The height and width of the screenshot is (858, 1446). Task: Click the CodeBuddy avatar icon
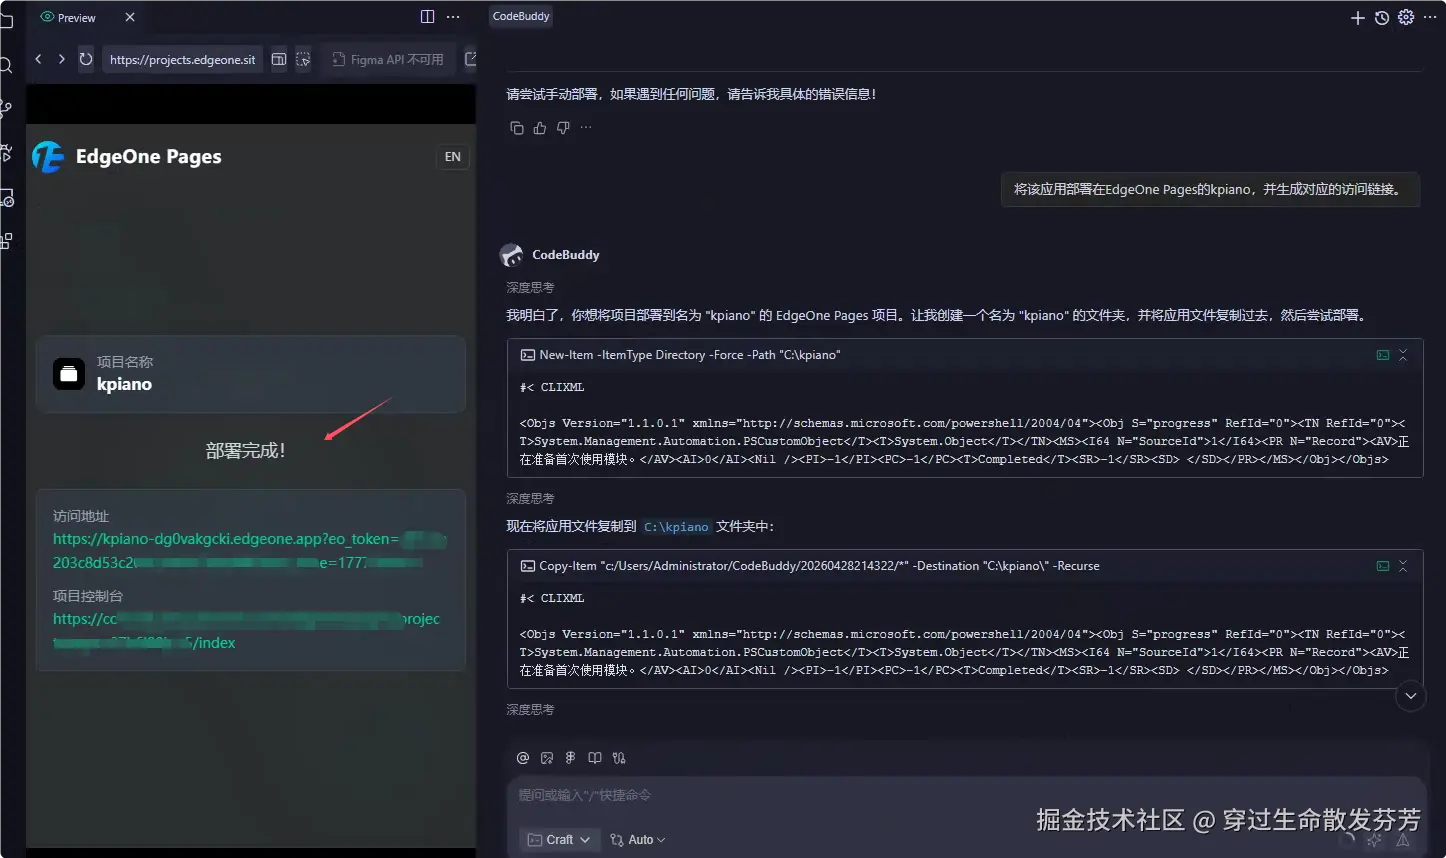pos(511,255)
